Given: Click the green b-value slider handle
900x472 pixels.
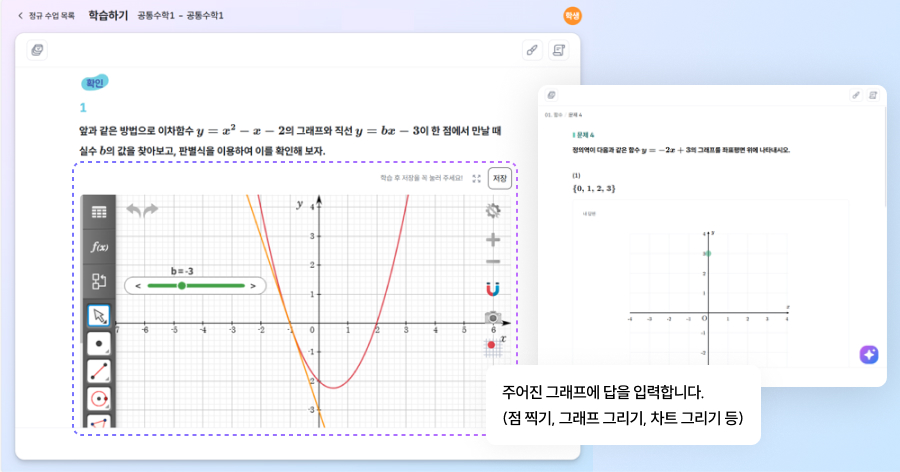Looking at the screenshot, I should (181, 286).
